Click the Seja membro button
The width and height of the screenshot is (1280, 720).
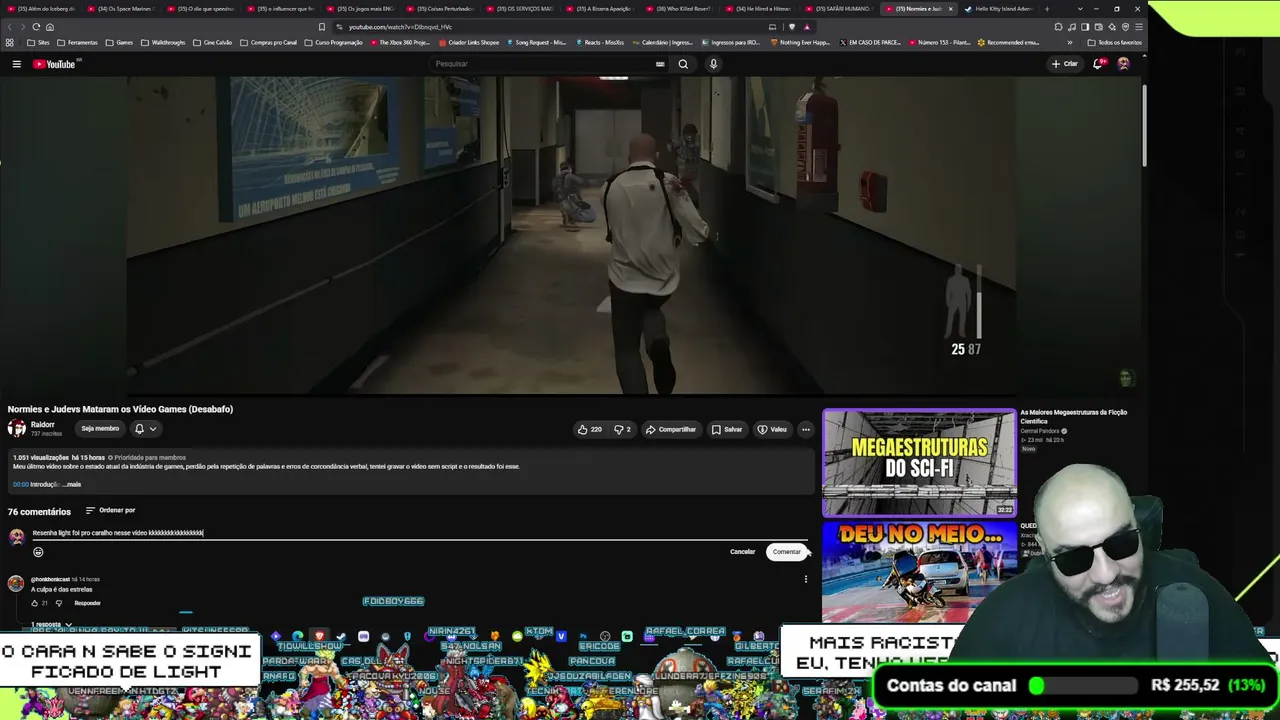[x=100, y=429]
